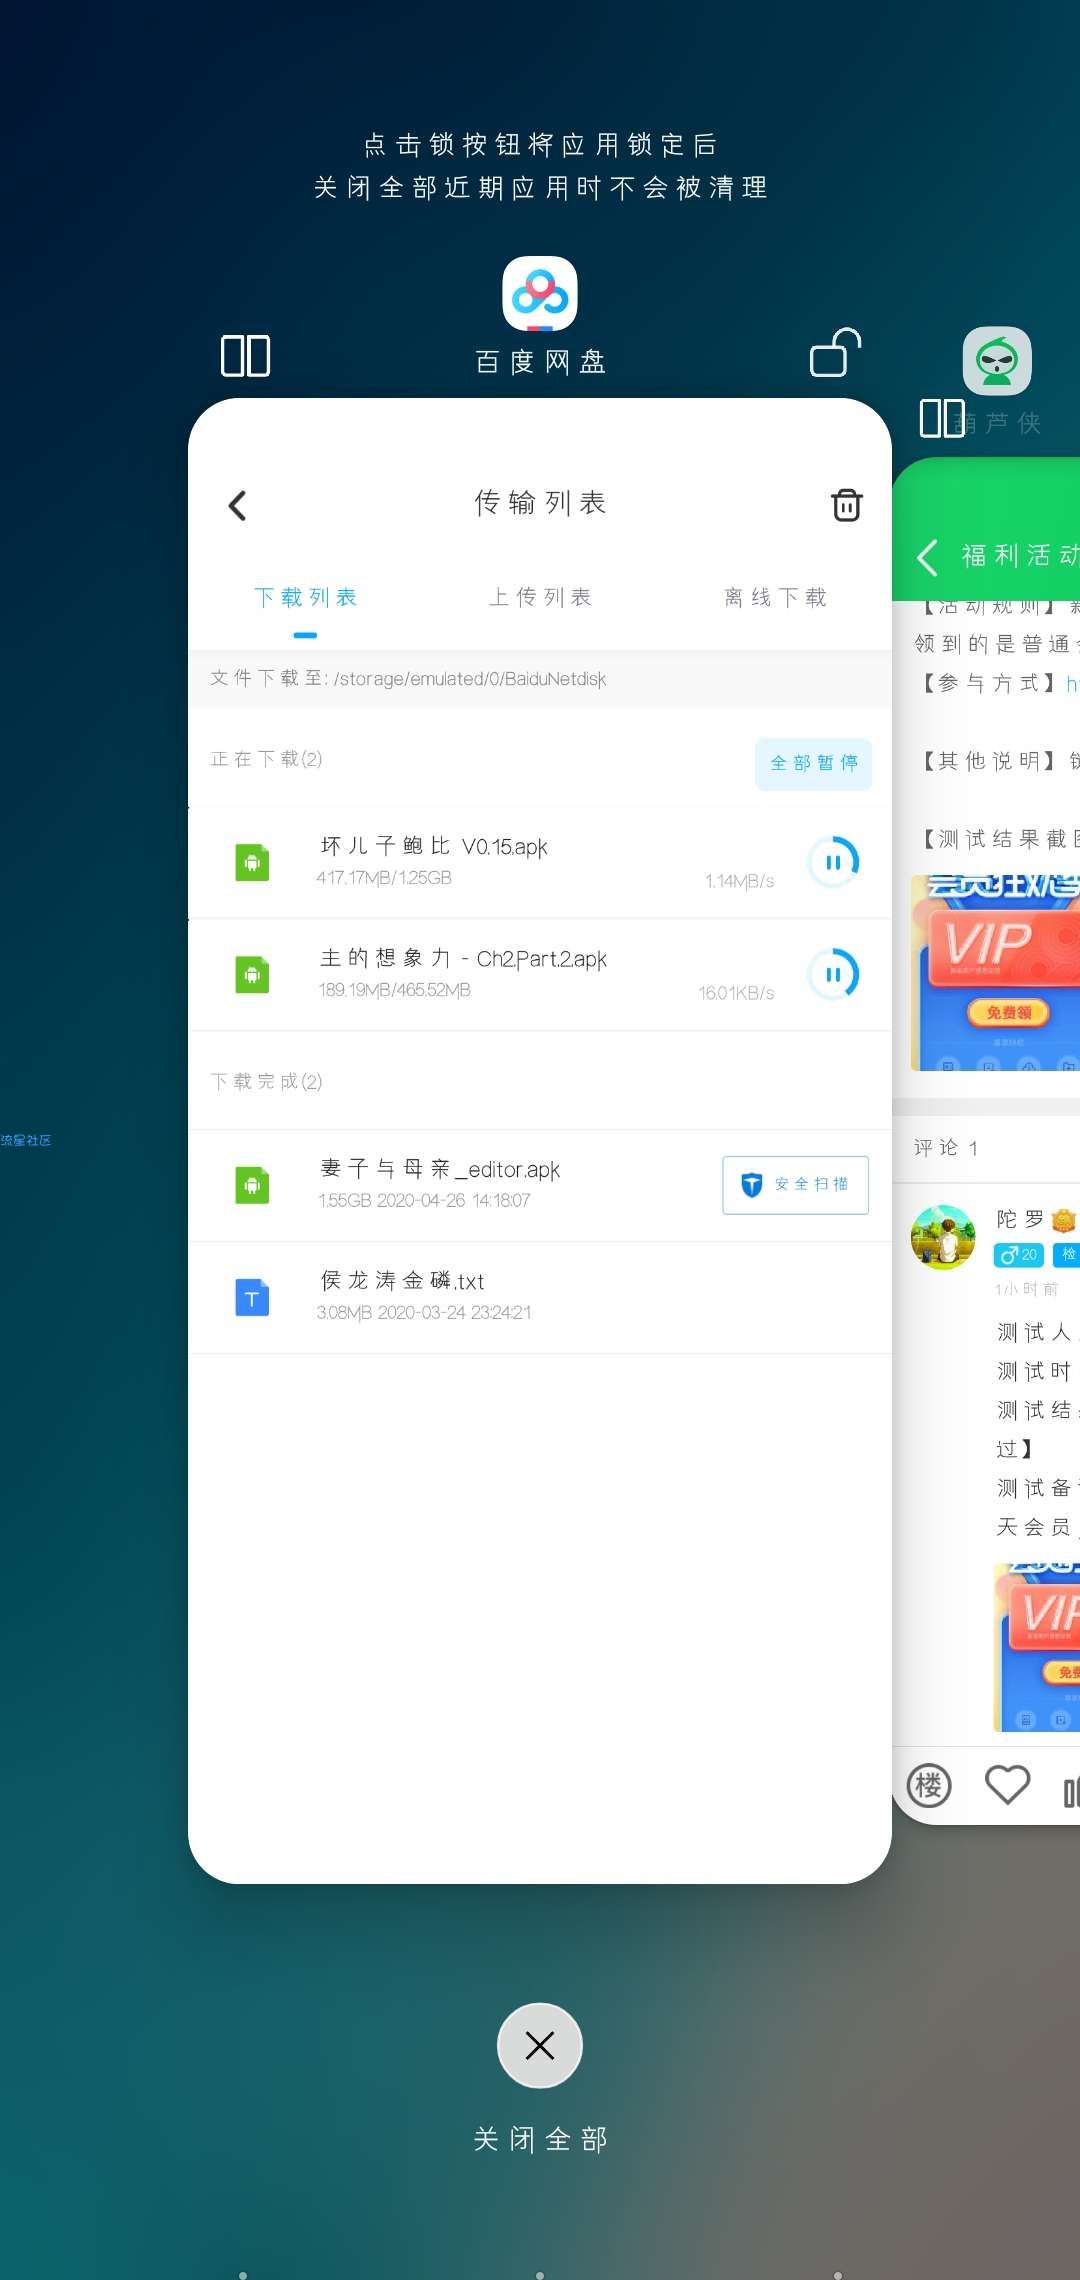
Task: Tap 关闭全部 label
Action: point(540,2139)
